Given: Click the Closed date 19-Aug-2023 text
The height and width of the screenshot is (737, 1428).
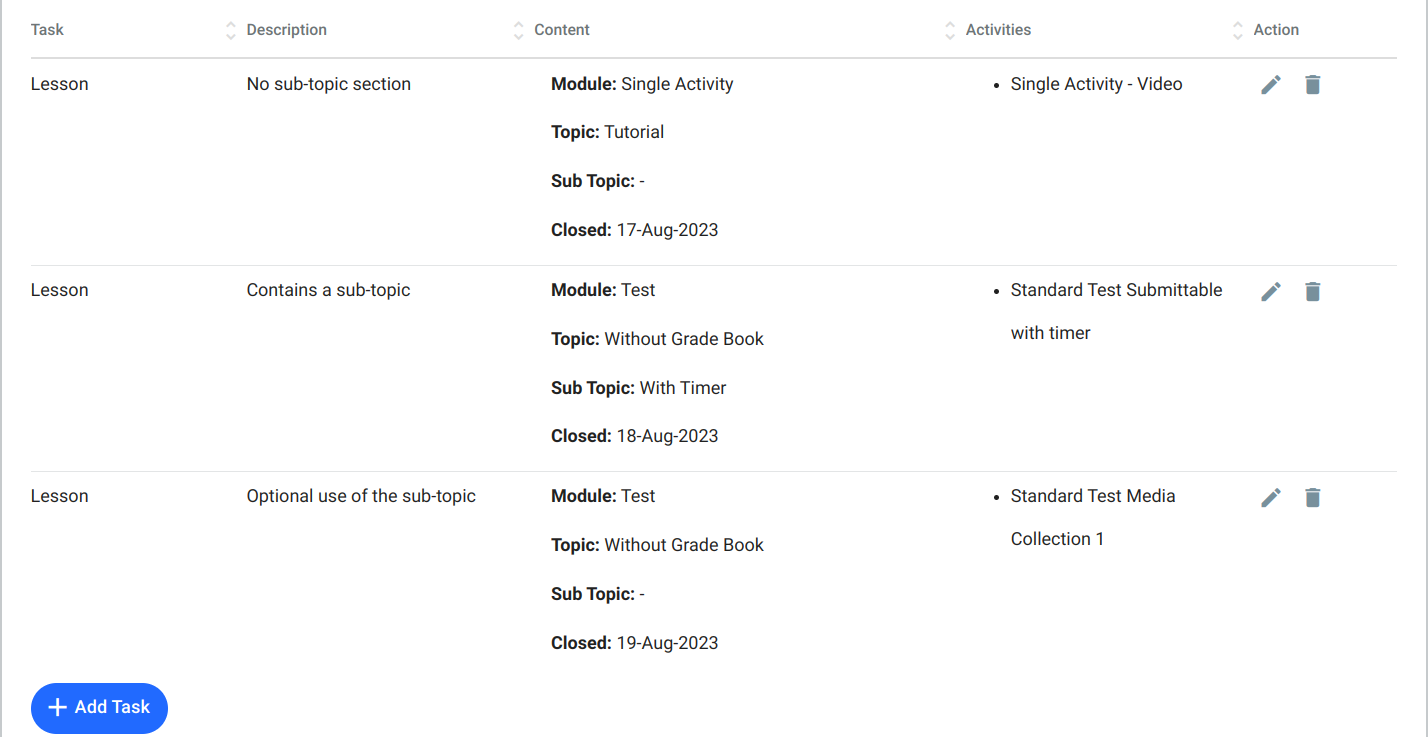Looking at the screenshot, I should tap(667, 642).
